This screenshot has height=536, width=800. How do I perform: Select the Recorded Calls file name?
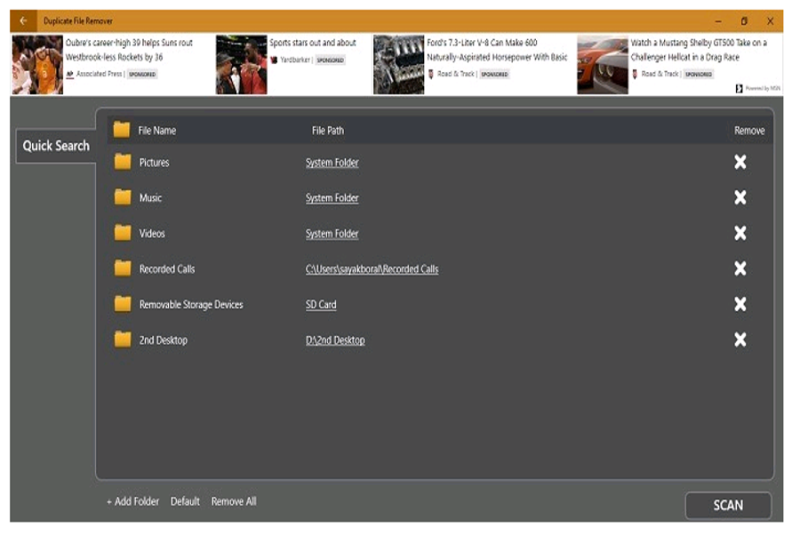(167, 269)
